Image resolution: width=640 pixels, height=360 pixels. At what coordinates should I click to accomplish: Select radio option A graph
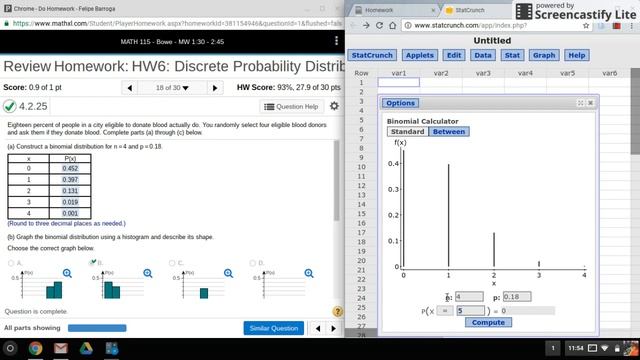(x=11, y=263)
